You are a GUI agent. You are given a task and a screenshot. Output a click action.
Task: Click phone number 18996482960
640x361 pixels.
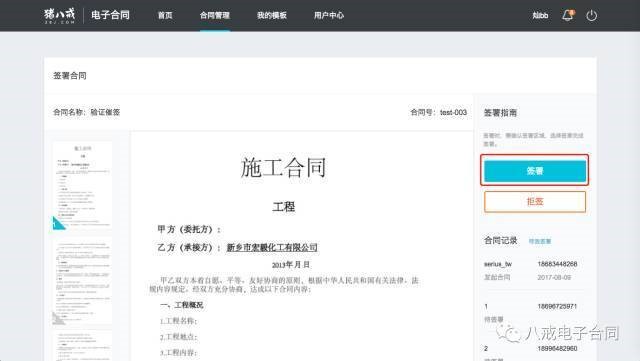click(x=557, y=348)
